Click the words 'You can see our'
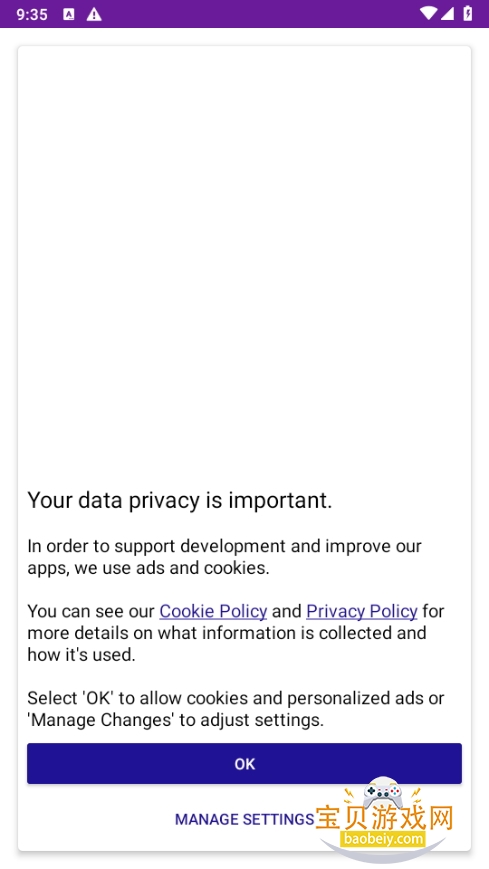 coord(91,611)
